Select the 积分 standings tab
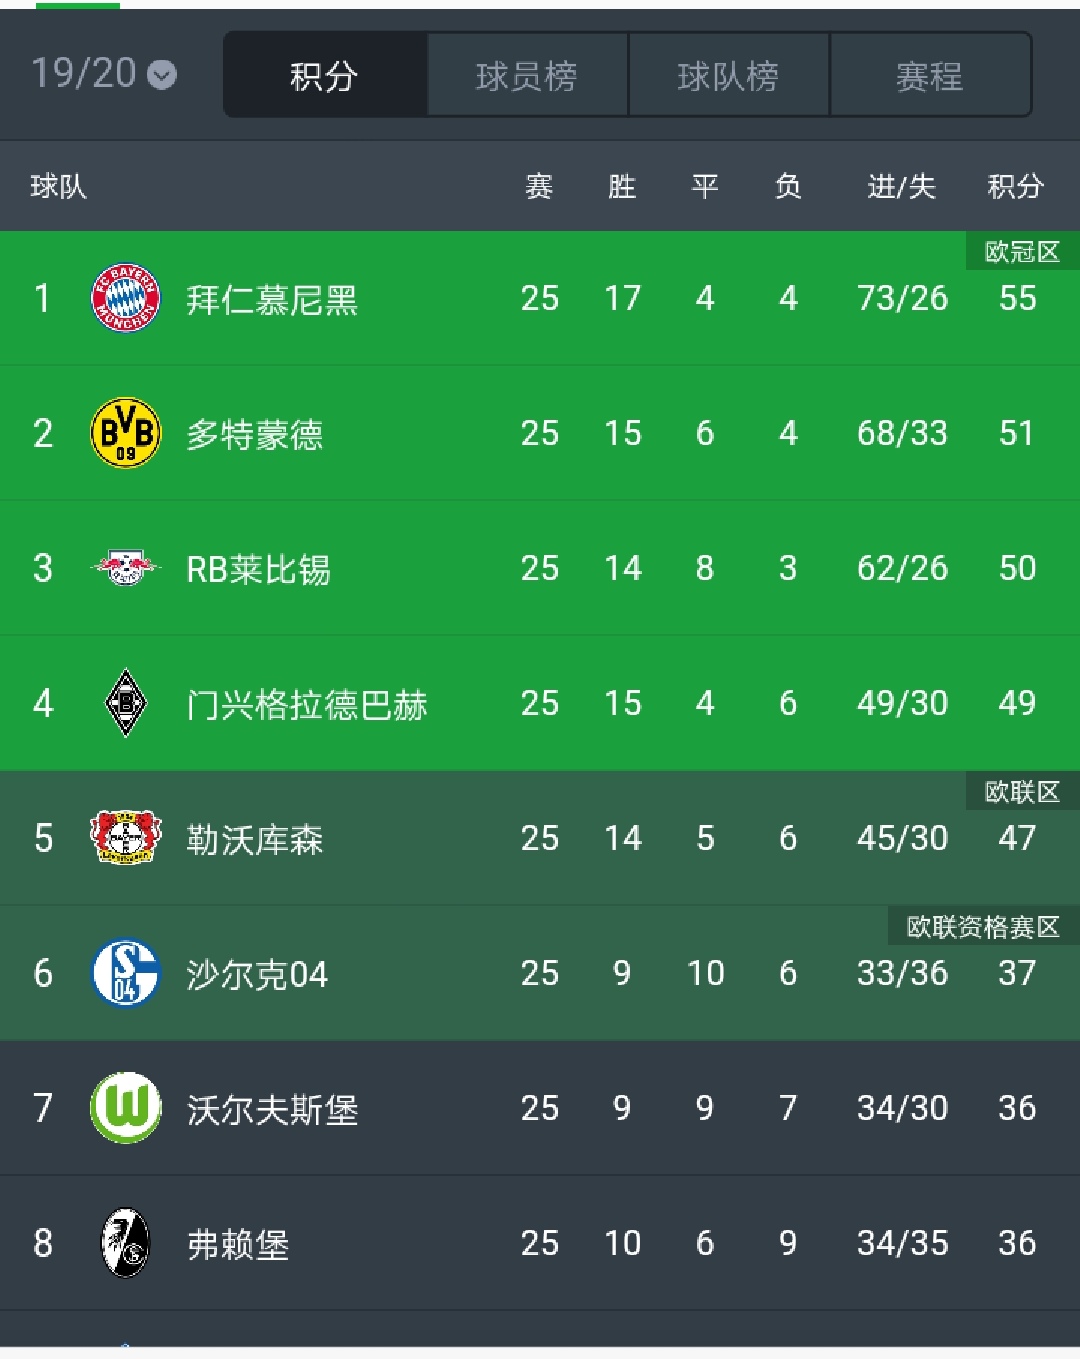1080x1359 pixels. coord(324,76)
